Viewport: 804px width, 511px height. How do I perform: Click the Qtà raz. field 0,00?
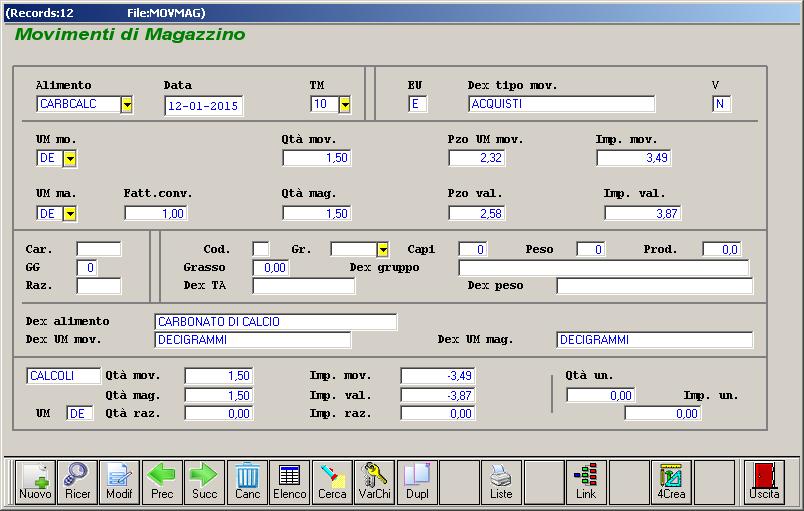pos(219,414)
